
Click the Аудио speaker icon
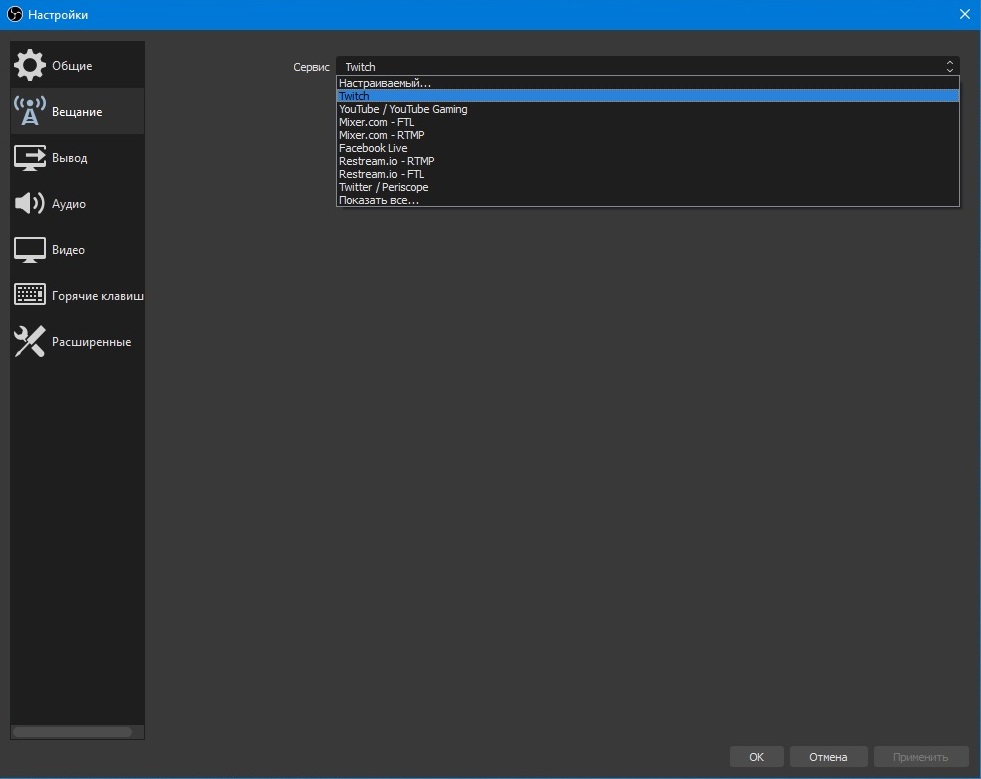click(x=29, y=203)
